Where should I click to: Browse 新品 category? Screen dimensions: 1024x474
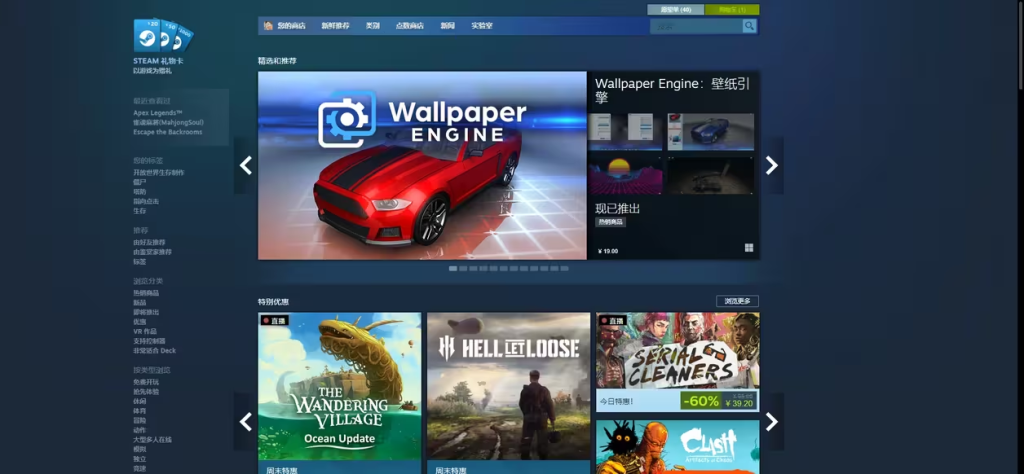139,303
